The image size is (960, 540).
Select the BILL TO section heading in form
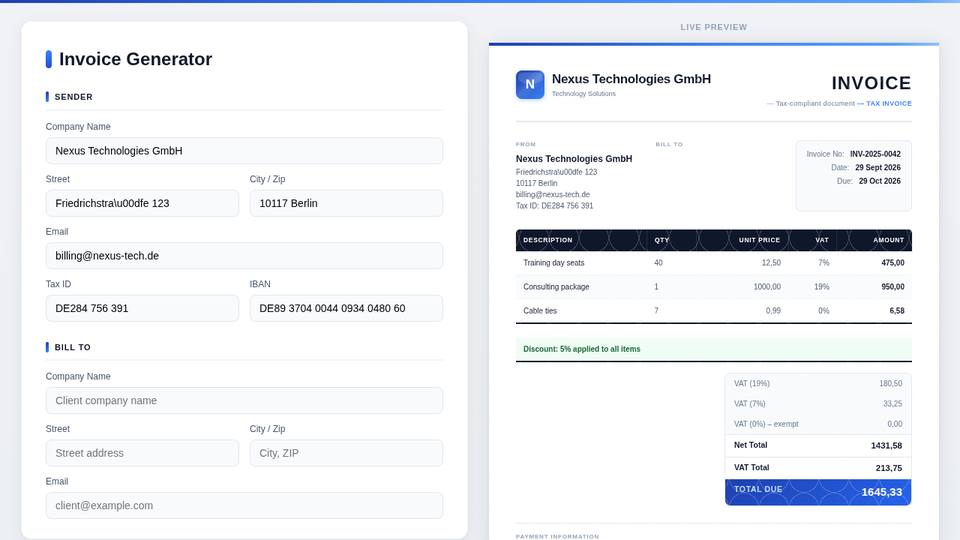pyautogui.click(x=72, y=347)
